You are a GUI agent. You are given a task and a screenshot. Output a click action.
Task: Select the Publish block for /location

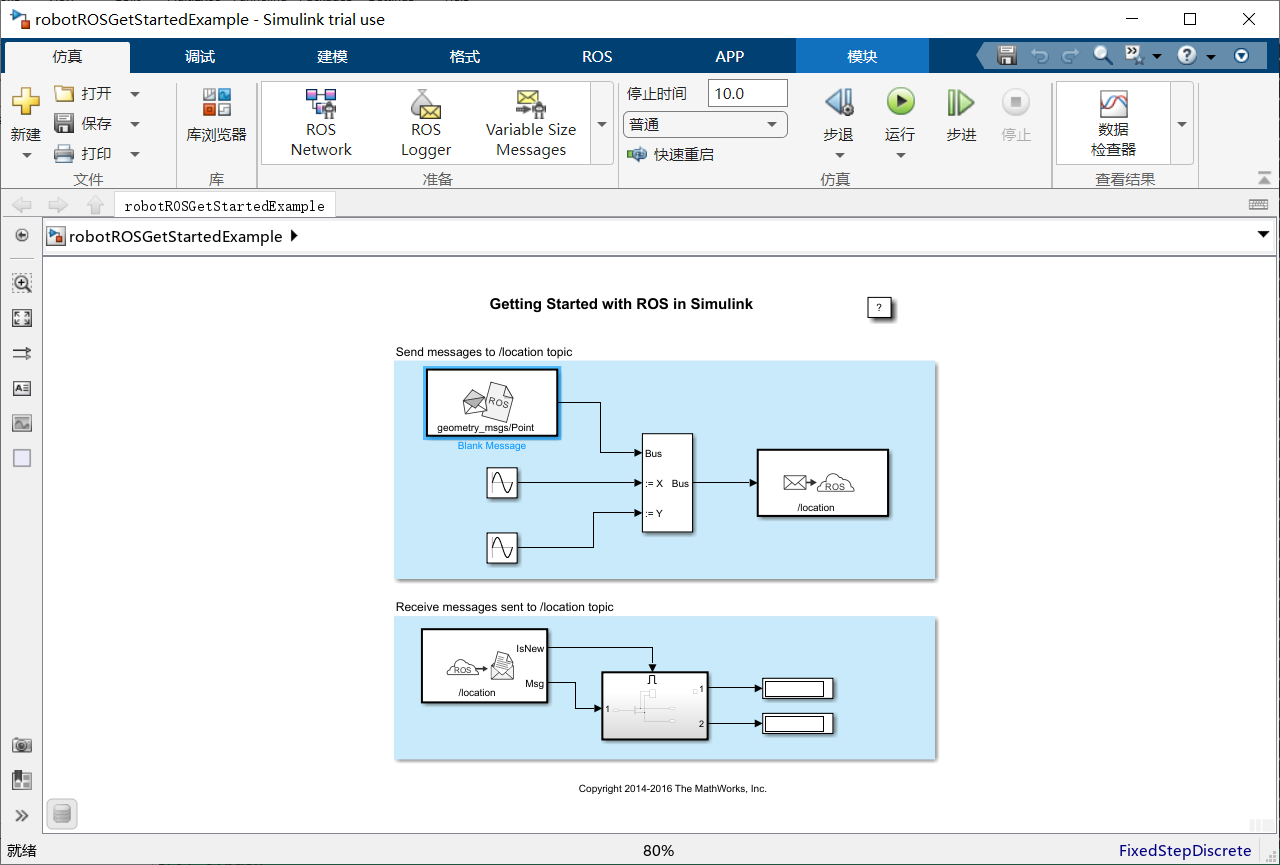point(823,483)
